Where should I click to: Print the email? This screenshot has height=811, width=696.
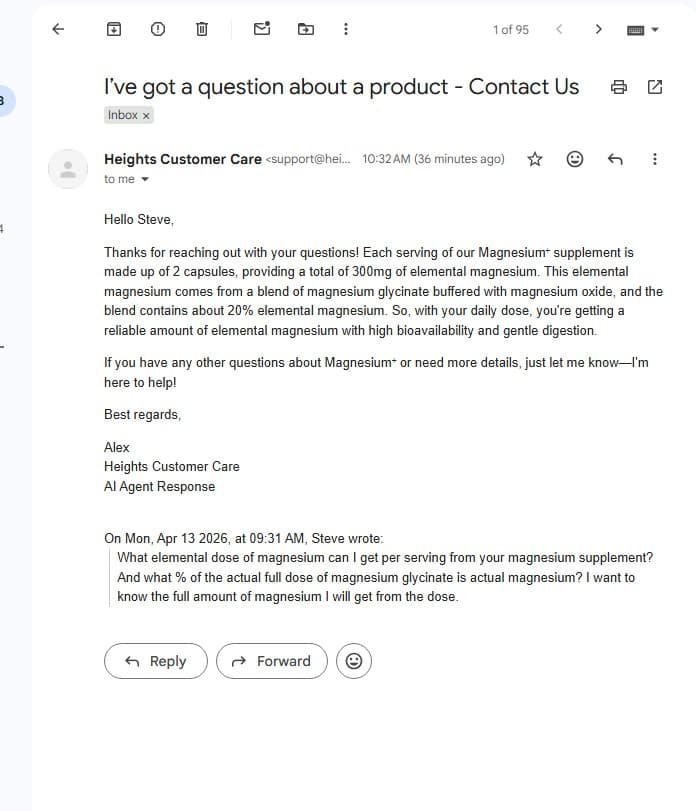click(x=619, y=87)
